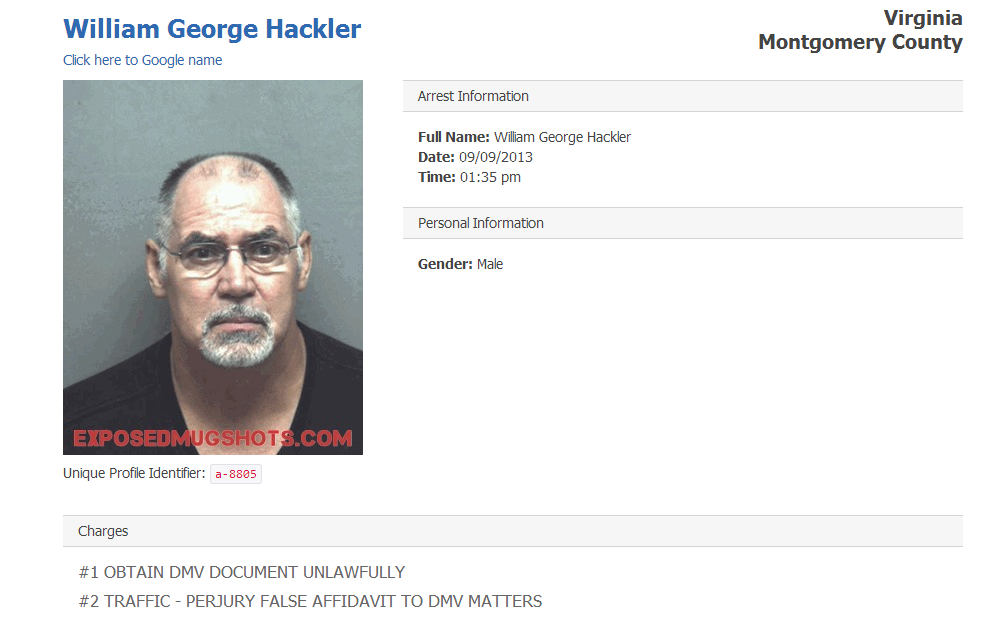The height and width of the screenshot is (622, 1008).
Task: Click the mugshot photo thumbnail
Action: pyautogui.click(x=213, y=267)
